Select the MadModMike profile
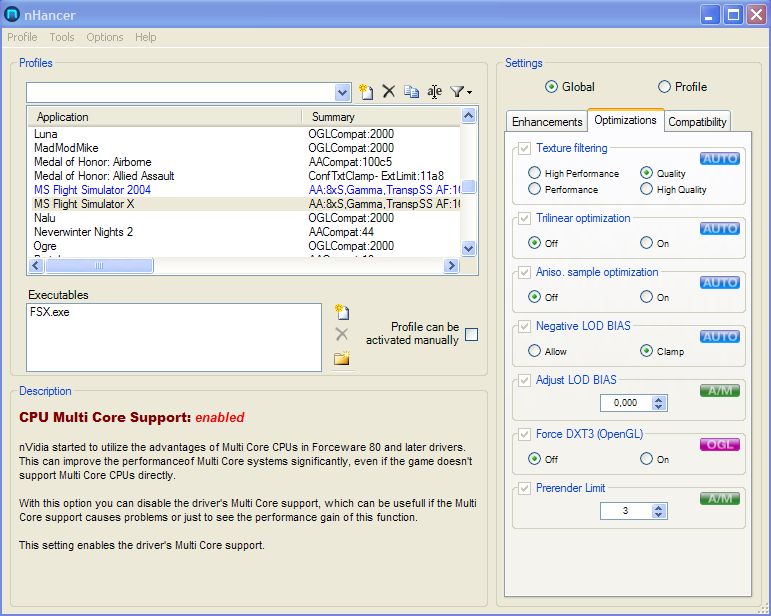771x616 pixels. (245, 148)
